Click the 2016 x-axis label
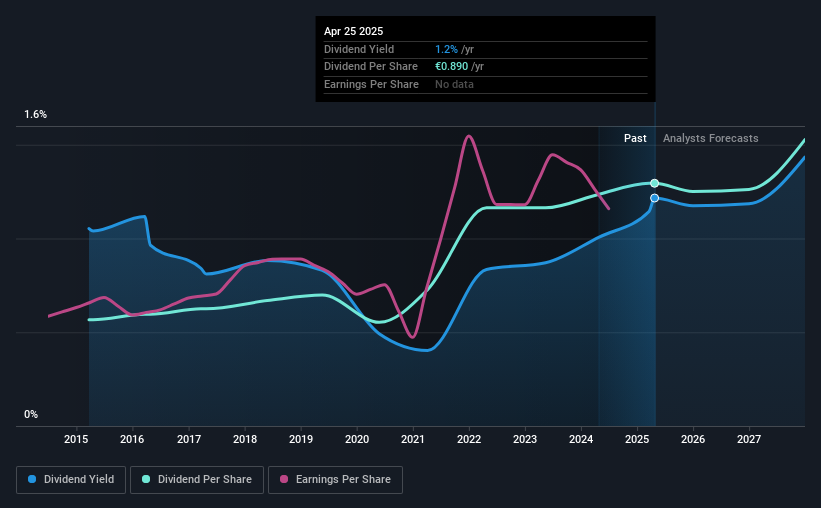The image size is (821, 508). (x=132, y=439)
